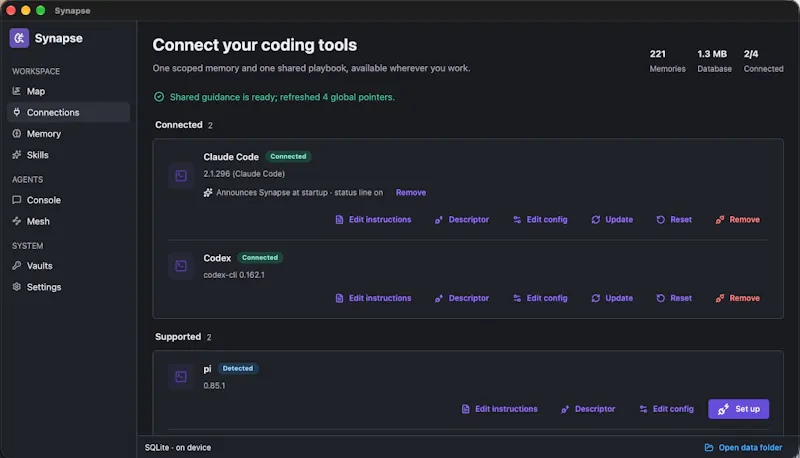
Task: Click the Memory brain icon
Action: pos(16,133)
